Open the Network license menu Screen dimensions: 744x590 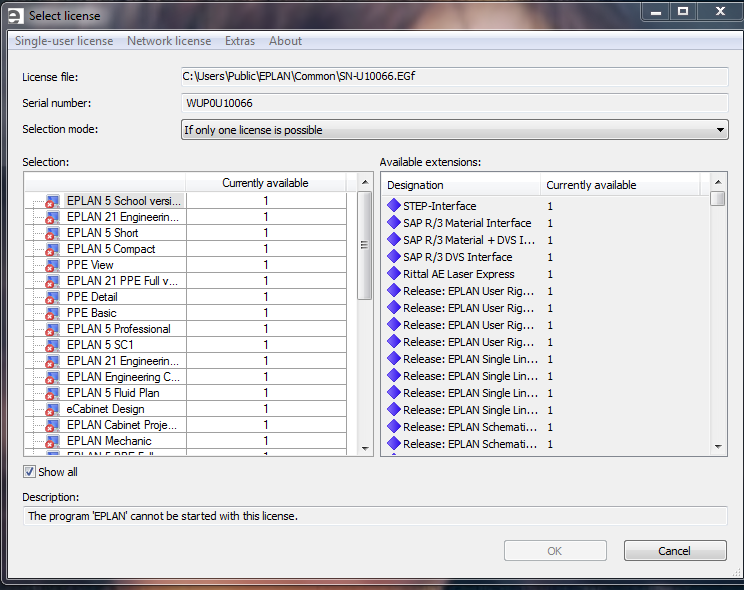point(169,41)
